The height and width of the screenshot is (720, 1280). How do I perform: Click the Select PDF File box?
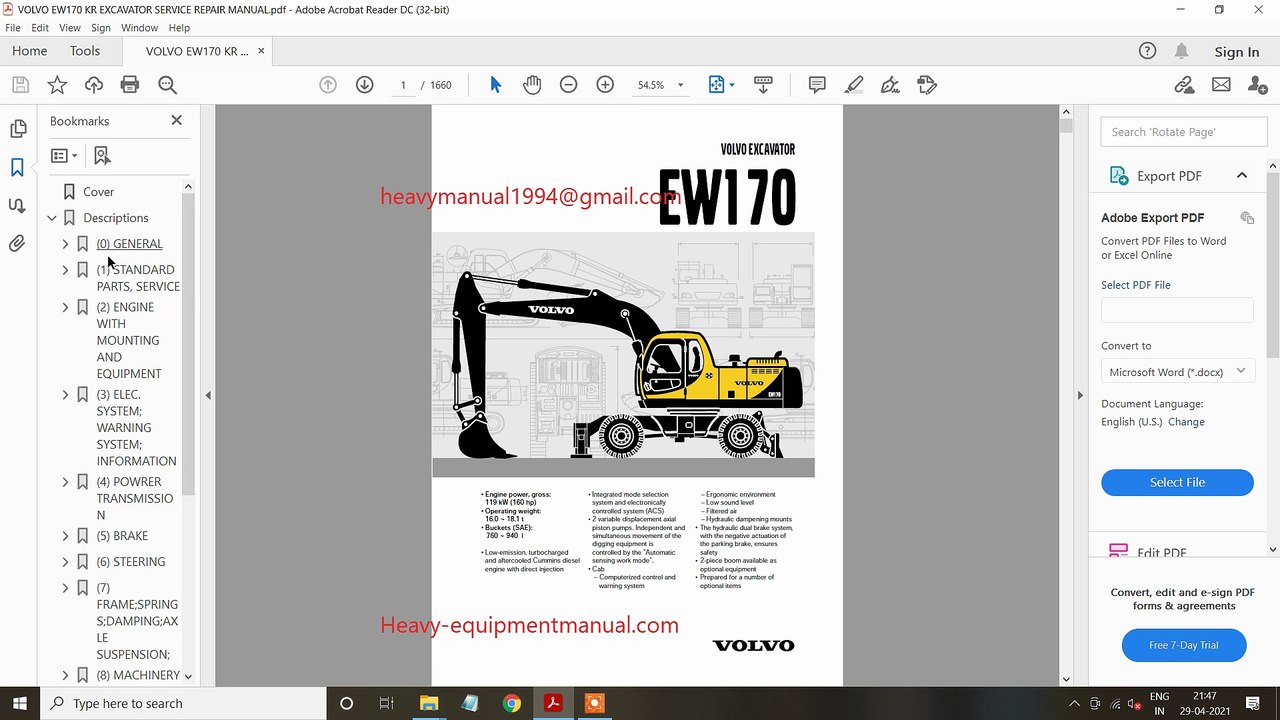1177,310
